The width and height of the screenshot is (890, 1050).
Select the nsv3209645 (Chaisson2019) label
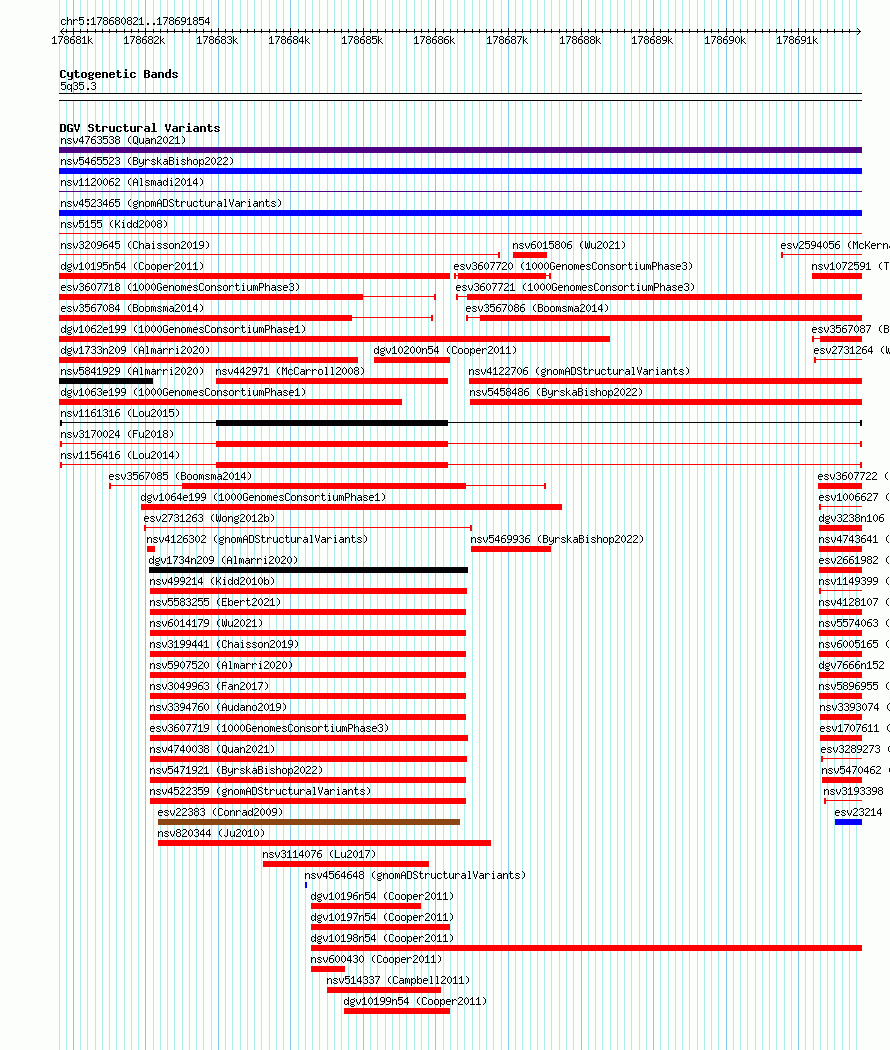pos(135,245)
